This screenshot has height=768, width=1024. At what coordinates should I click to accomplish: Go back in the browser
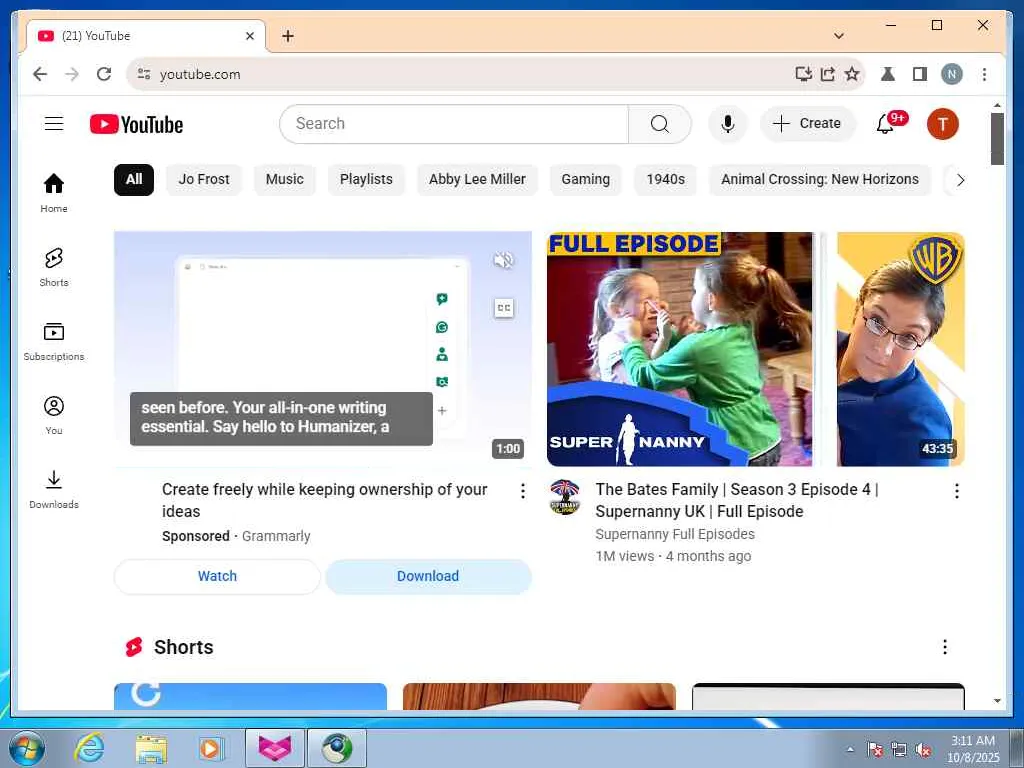[x=40, y=74]
